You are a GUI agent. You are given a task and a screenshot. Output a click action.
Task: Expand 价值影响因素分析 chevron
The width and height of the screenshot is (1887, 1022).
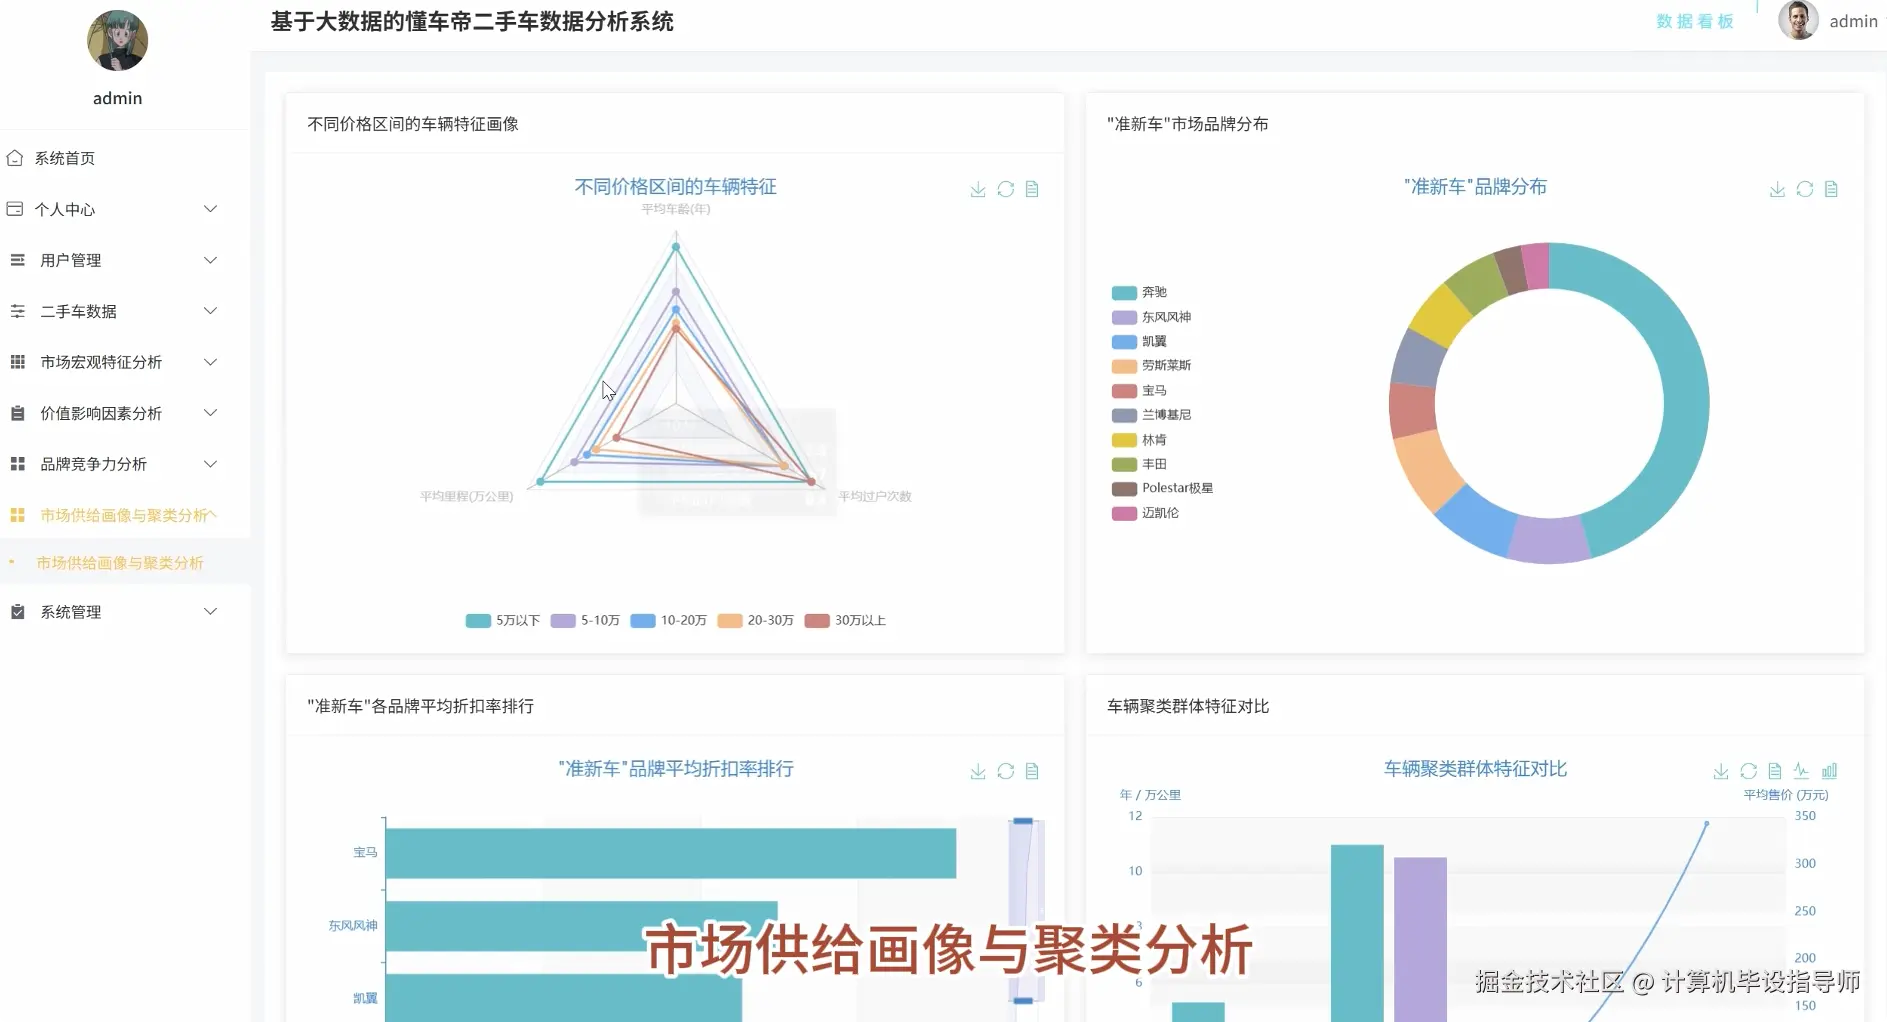(210, 413)
